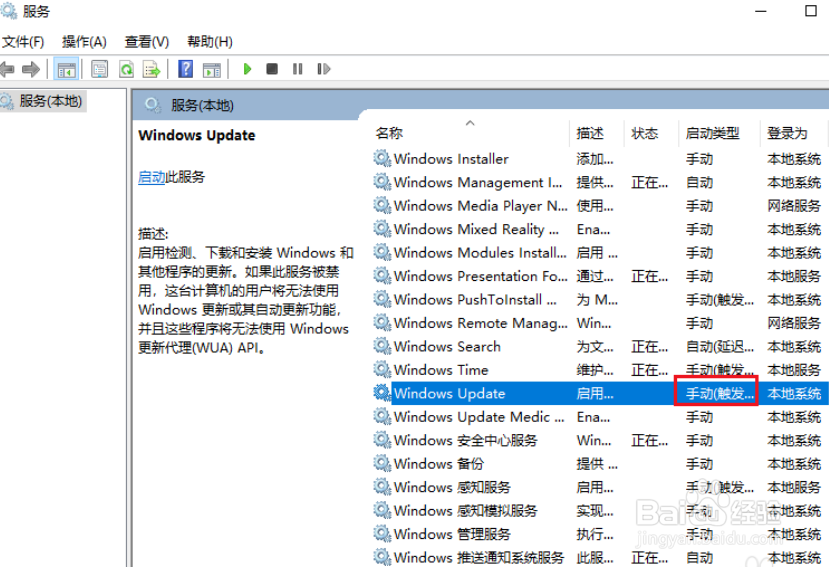The height and width of the screenshot is (567, 829).
Task: Sort by the 启动类型 column header
Action: (712, 133)
